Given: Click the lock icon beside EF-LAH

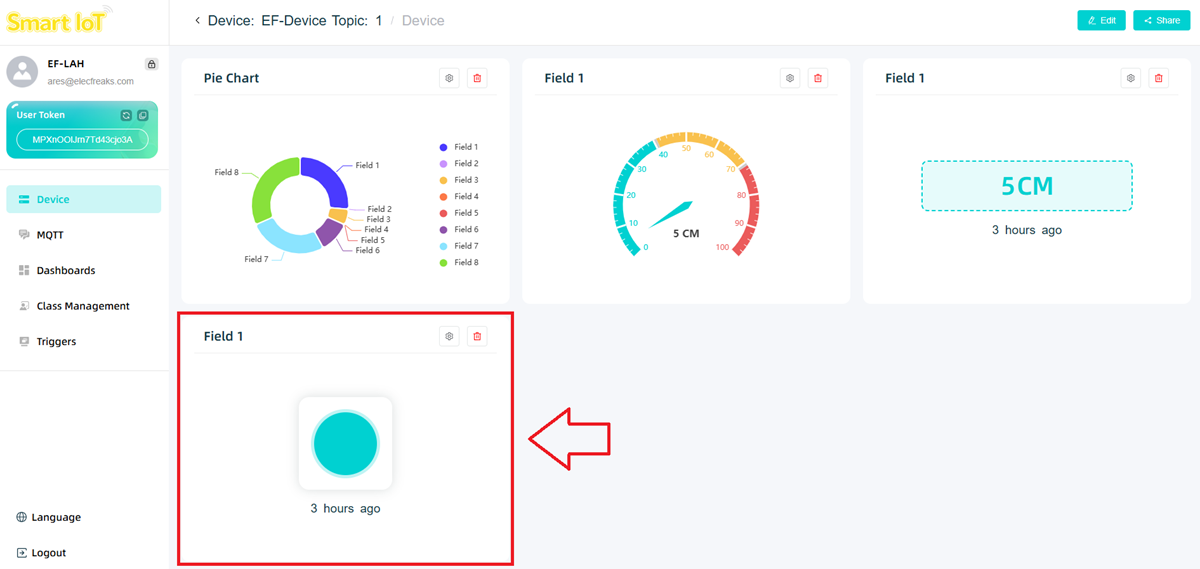Looking at the screenshot, I should click(x=151, y=64).
